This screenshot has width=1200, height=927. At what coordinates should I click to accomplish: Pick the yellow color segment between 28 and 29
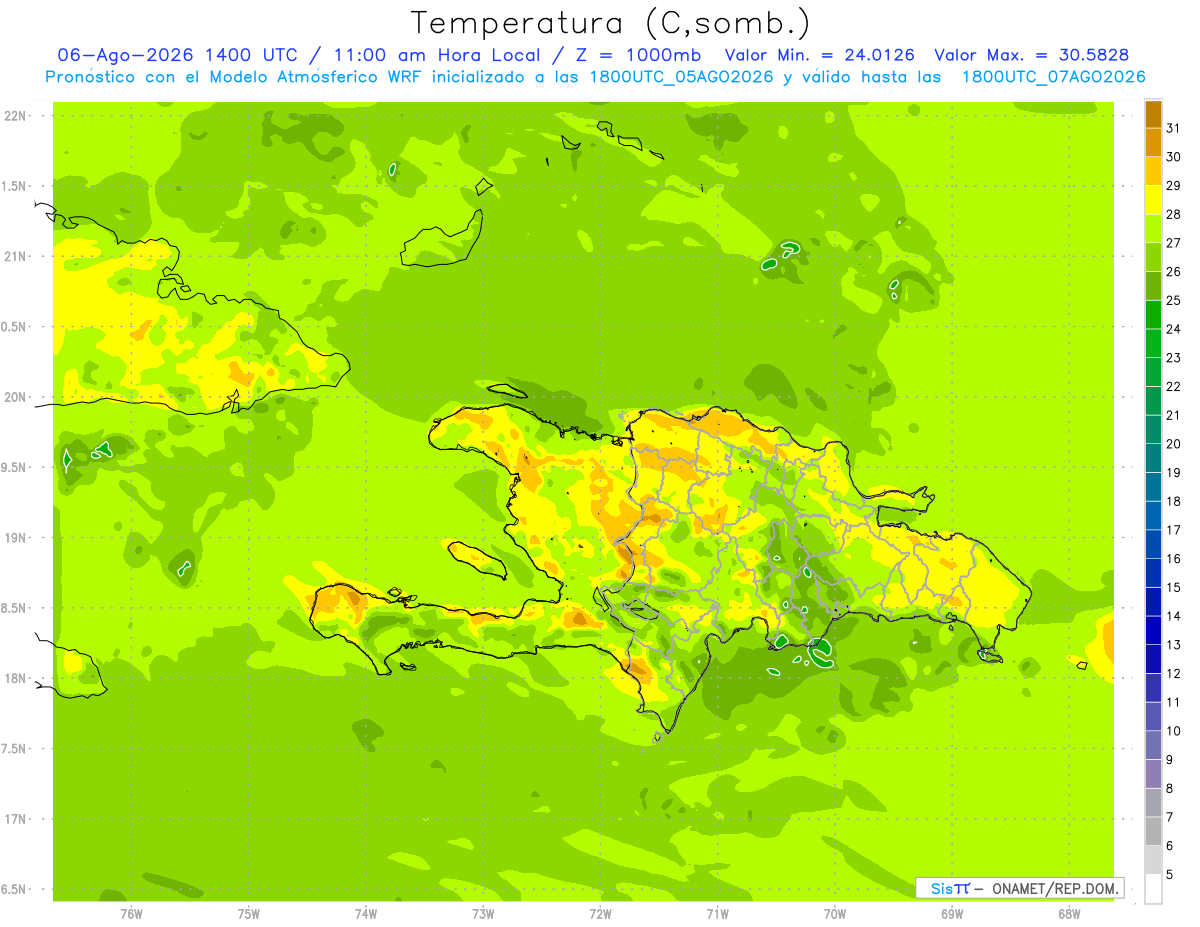click(x=1153, y=200)
